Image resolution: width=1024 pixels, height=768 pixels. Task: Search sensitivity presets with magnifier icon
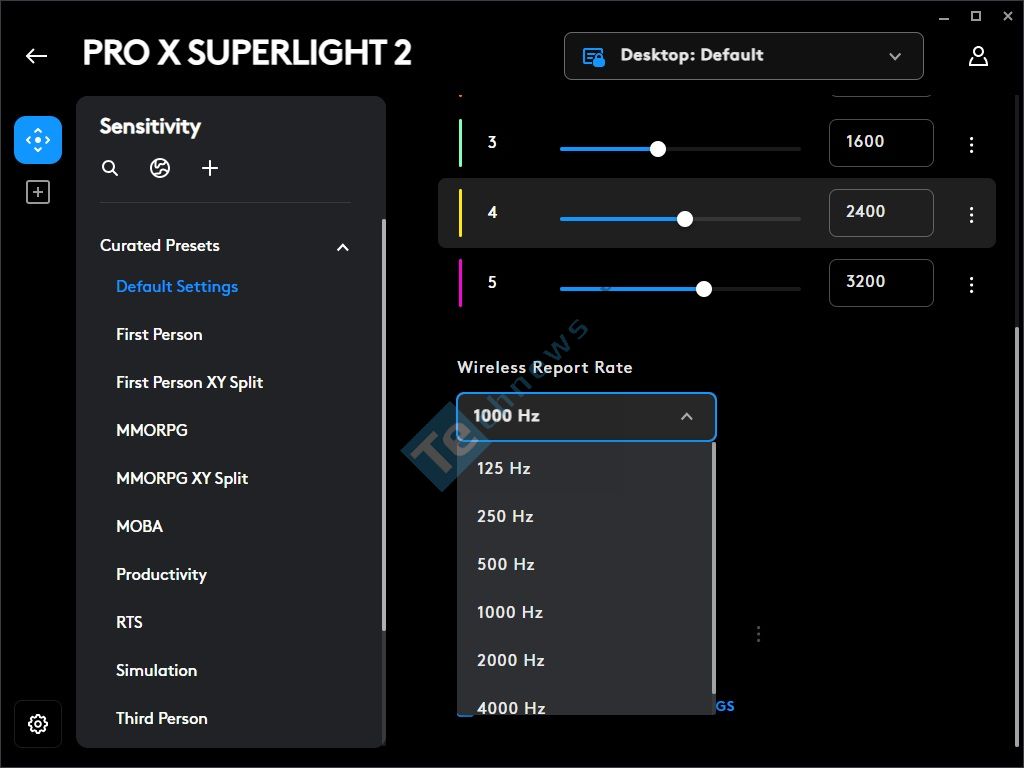(110, 168)
